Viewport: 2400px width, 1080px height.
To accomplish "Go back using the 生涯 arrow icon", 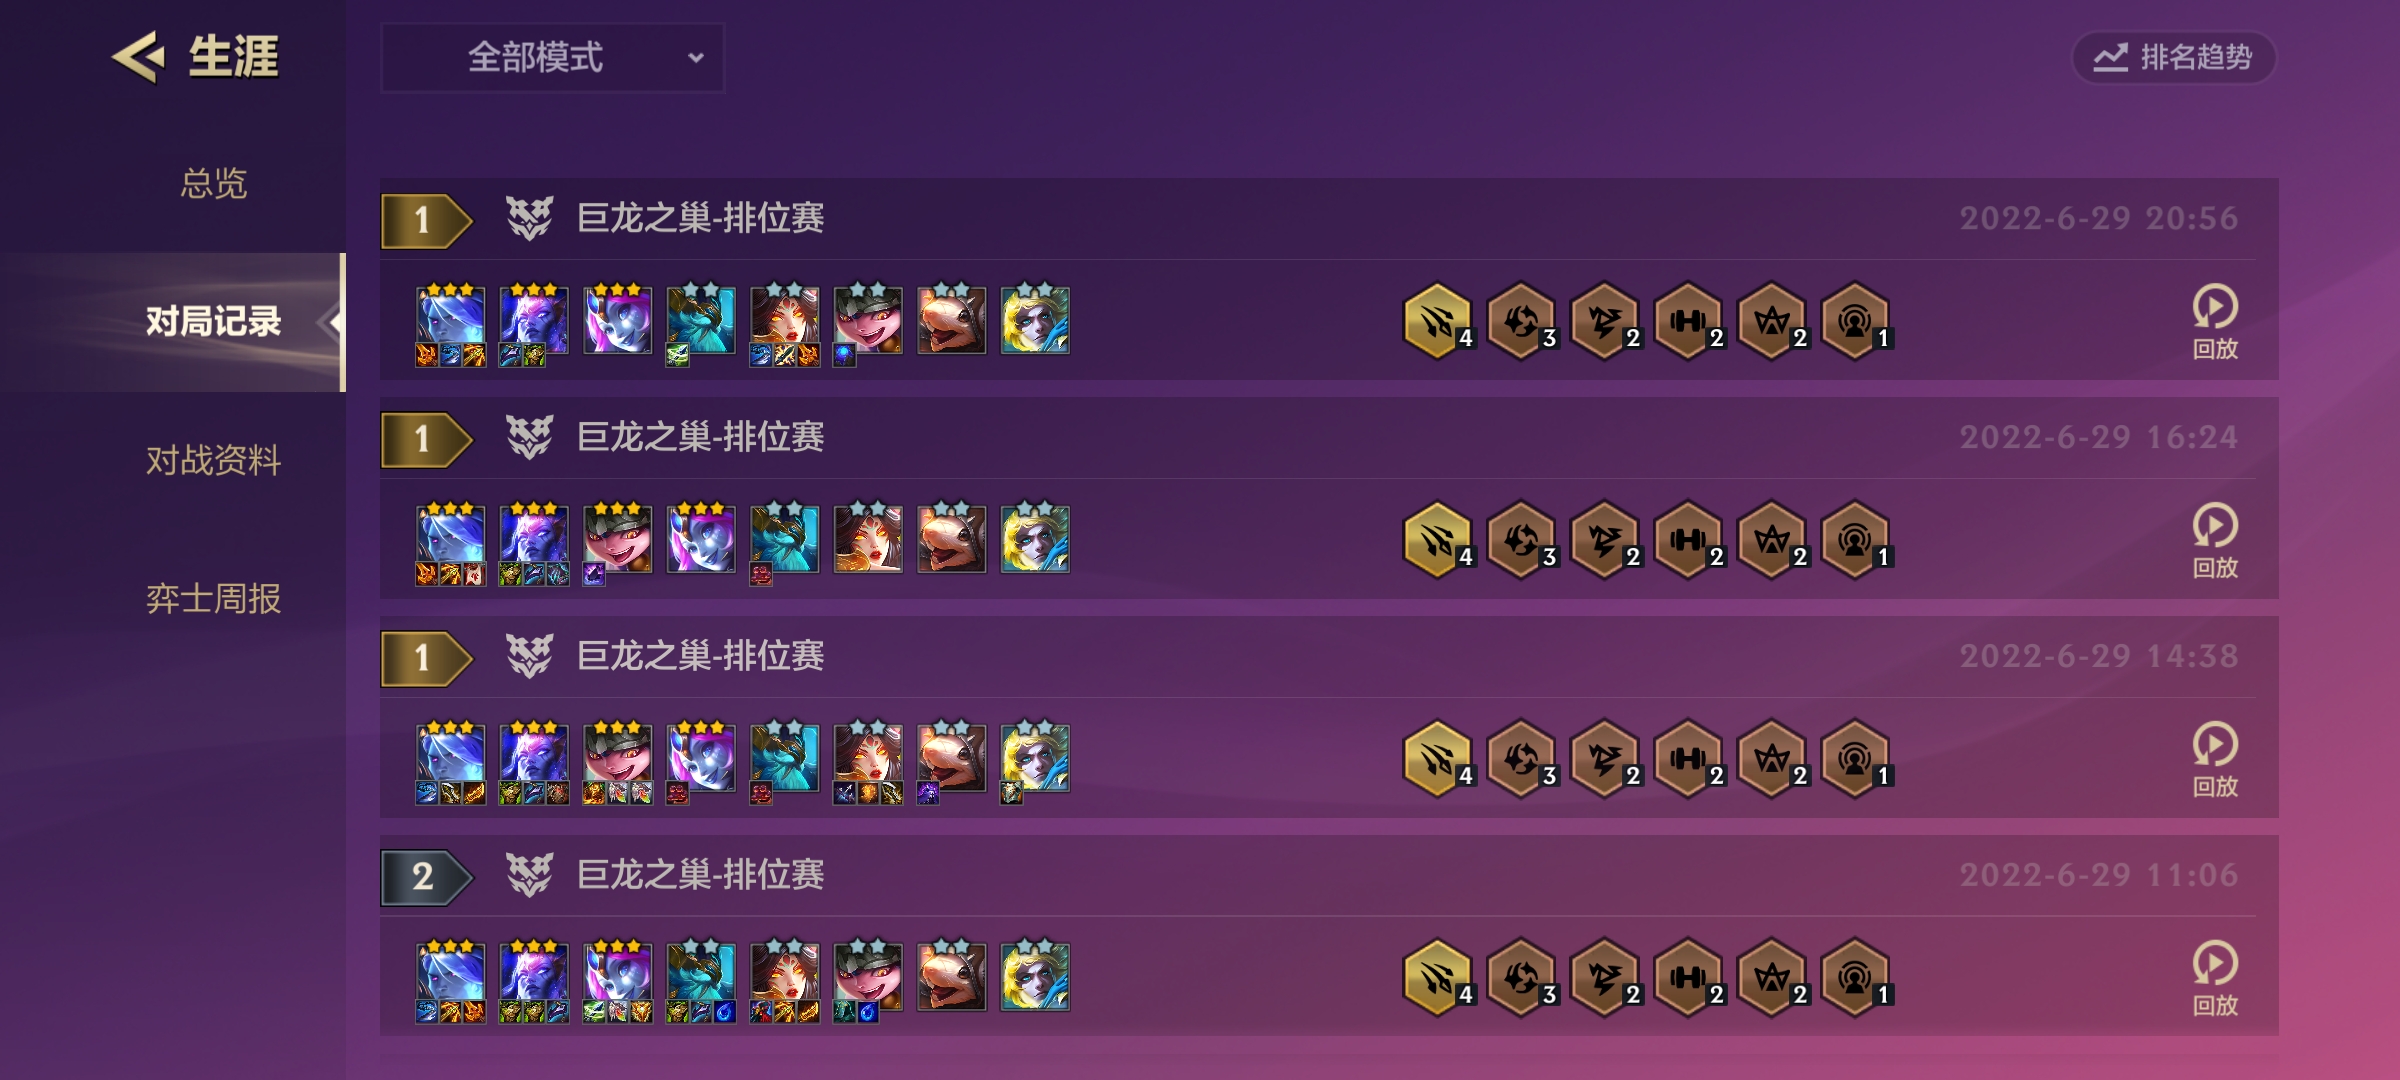I will [138, 56].
